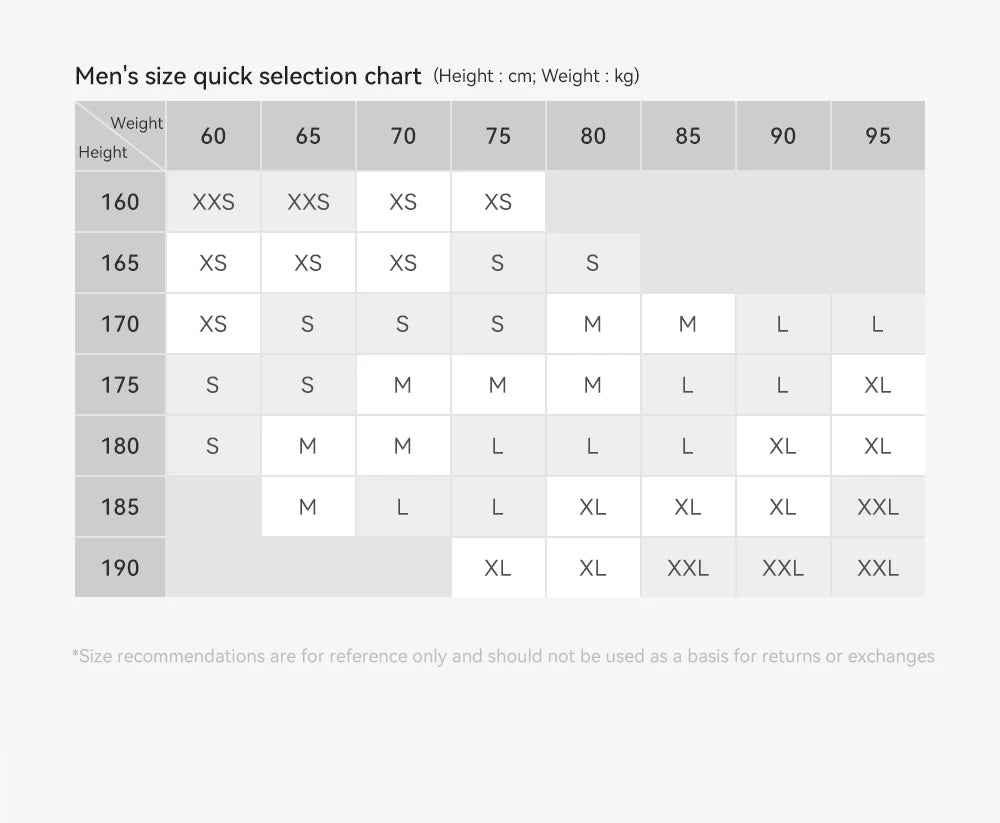
Task: Select the 190 cm height row header
Action: [x=120, y=568]
